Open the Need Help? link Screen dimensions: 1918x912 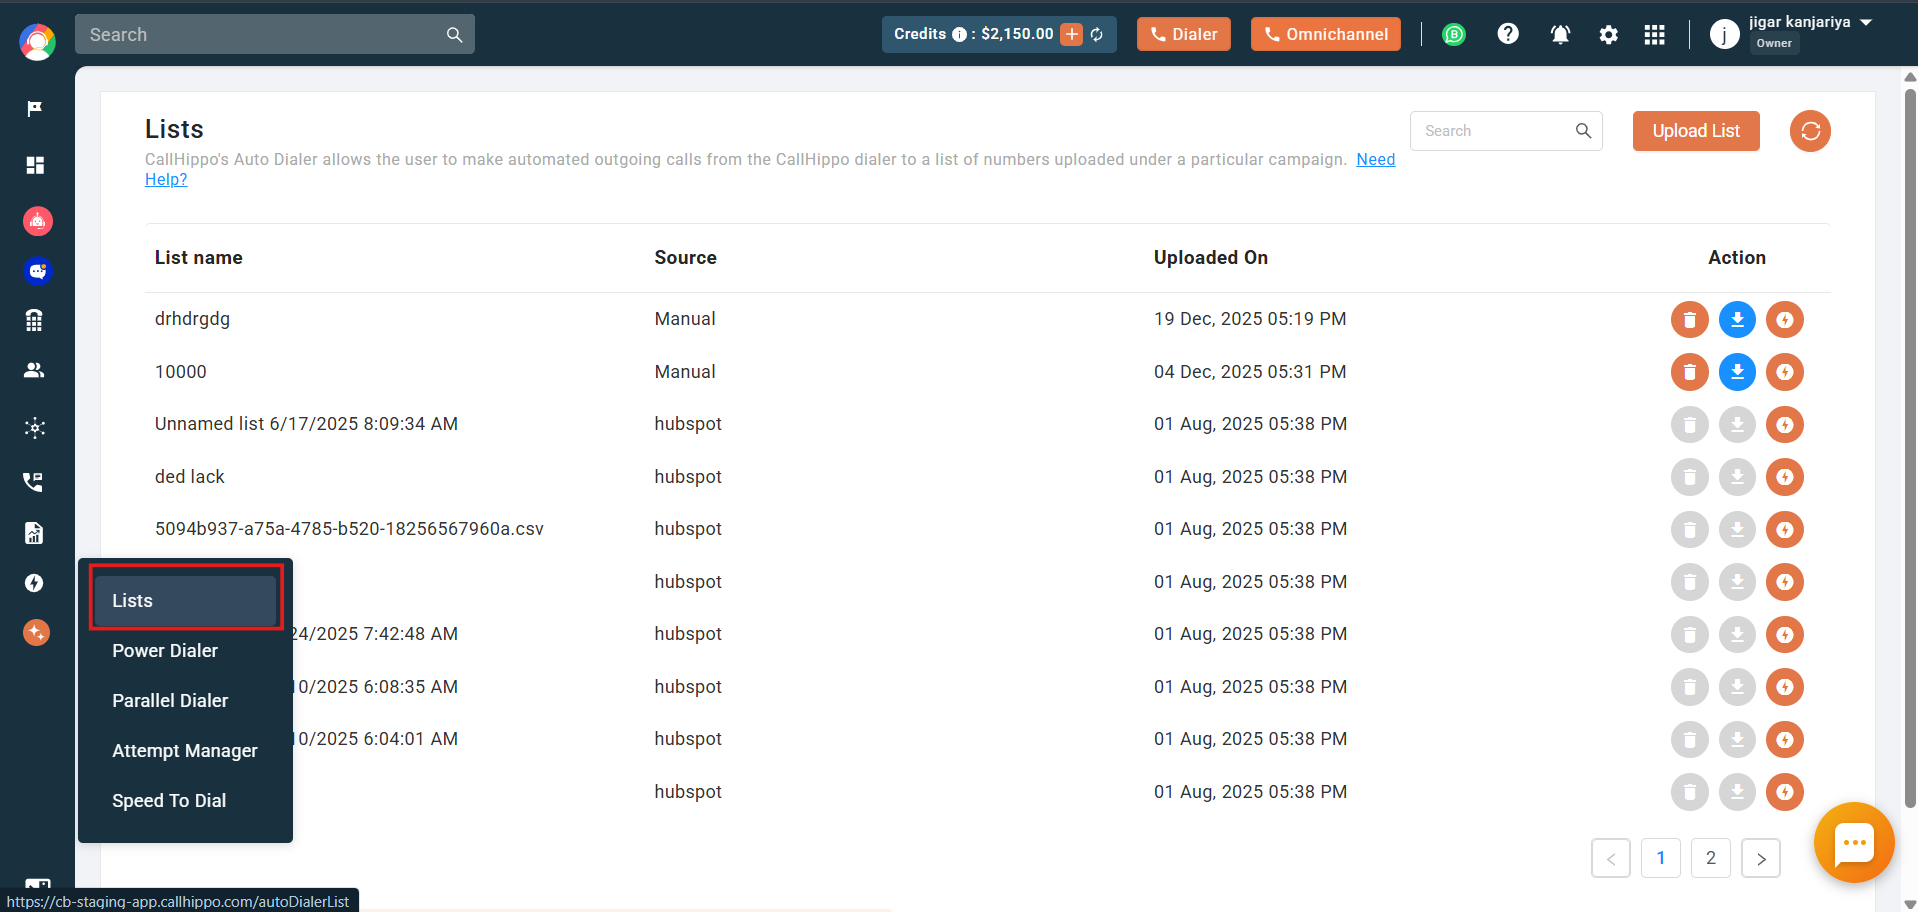[x=1375, y=160]
